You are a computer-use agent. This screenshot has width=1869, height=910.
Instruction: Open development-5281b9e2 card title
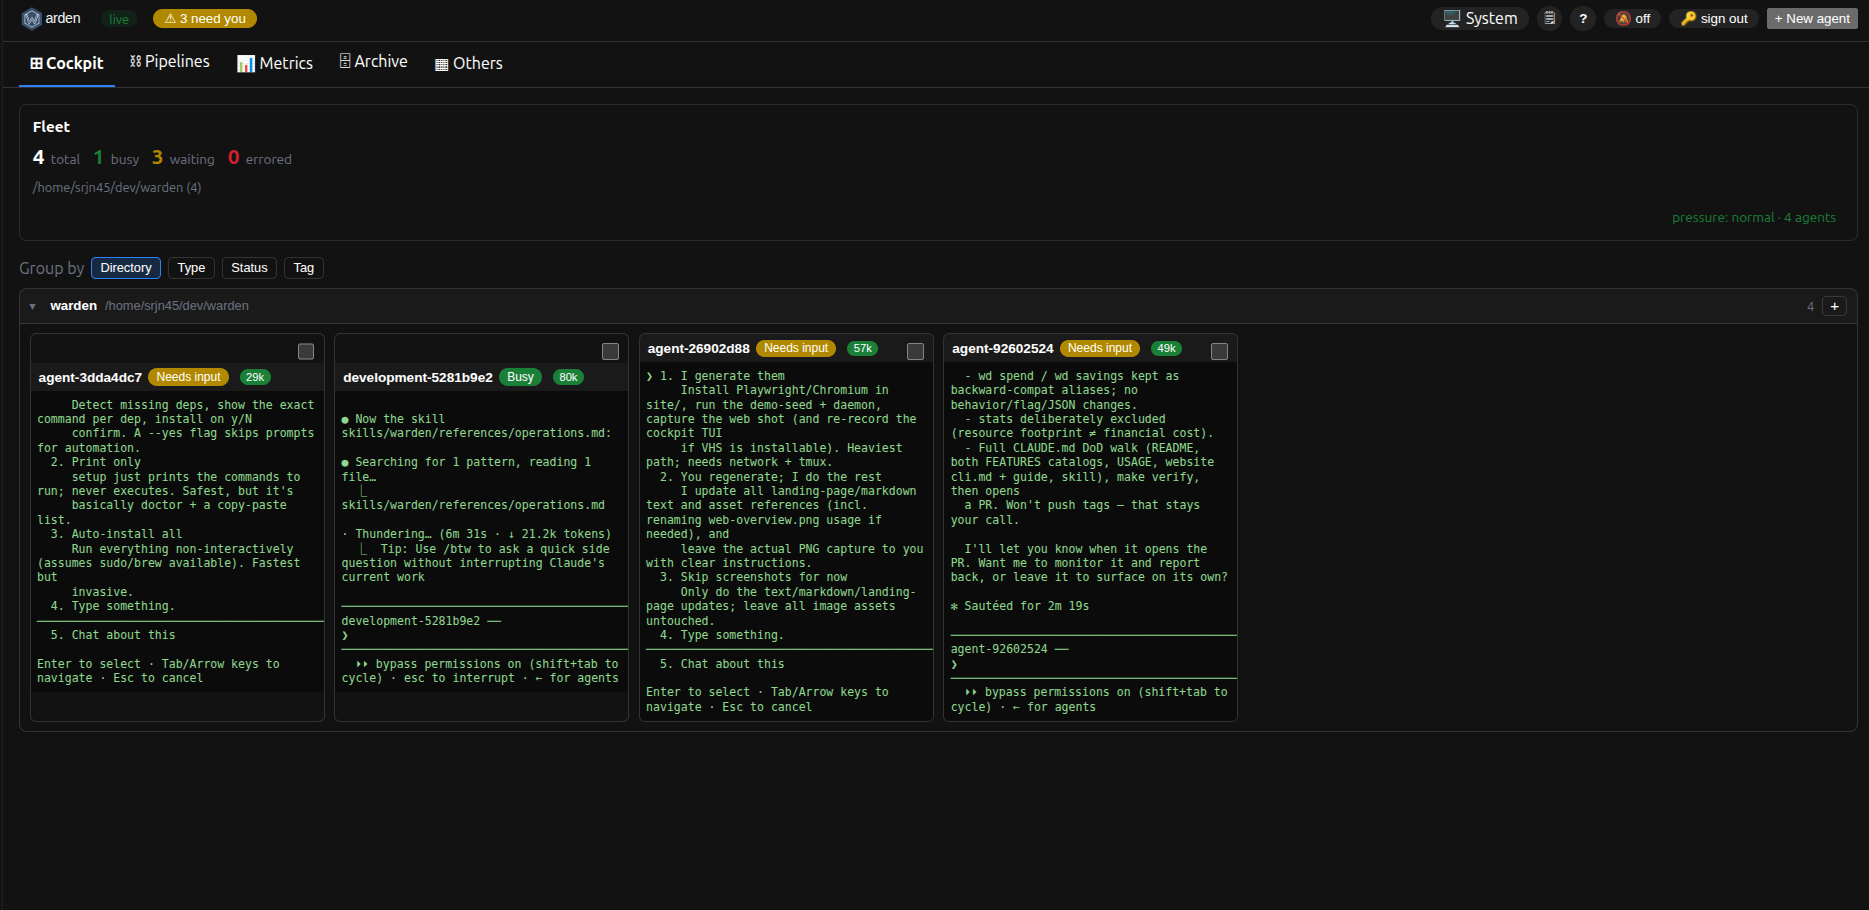[x=418, y=378]
